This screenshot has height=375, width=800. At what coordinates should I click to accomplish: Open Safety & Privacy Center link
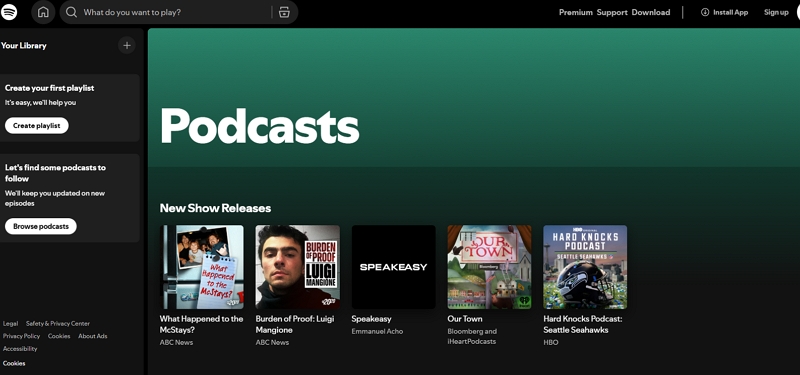coord(58,323)
